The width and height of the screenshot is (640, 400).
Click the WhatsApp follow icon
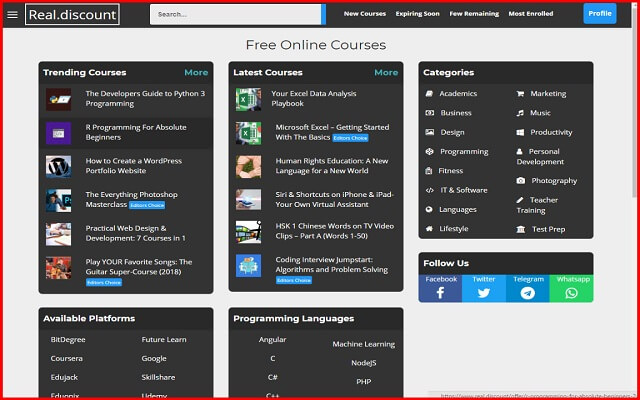coord(571,293)
